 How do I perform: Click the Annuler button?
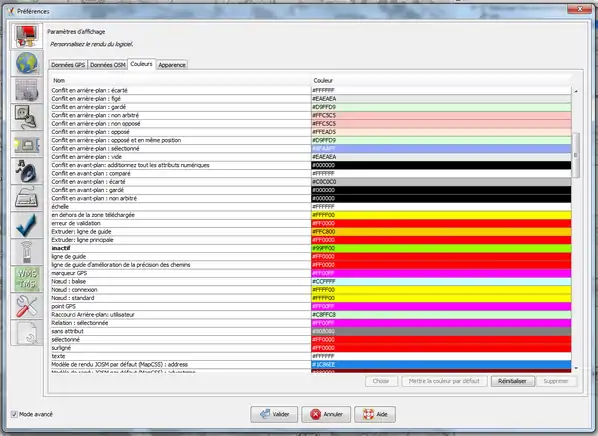coord(326,414)
